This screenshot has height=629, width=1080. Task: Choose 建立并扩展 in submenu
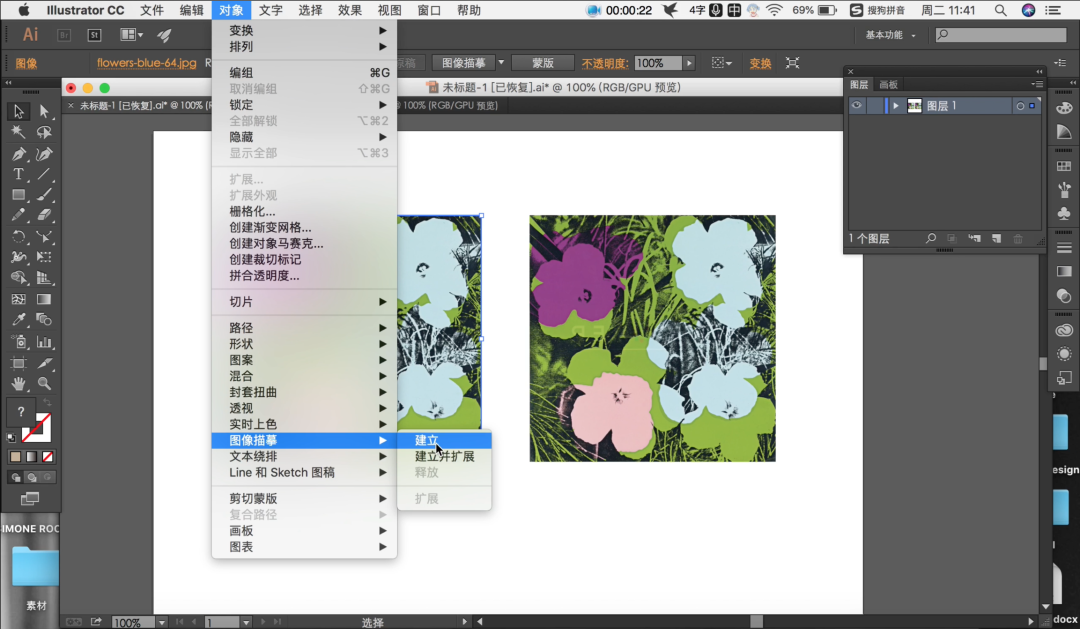pyautogui.click(x=444, y=456)
